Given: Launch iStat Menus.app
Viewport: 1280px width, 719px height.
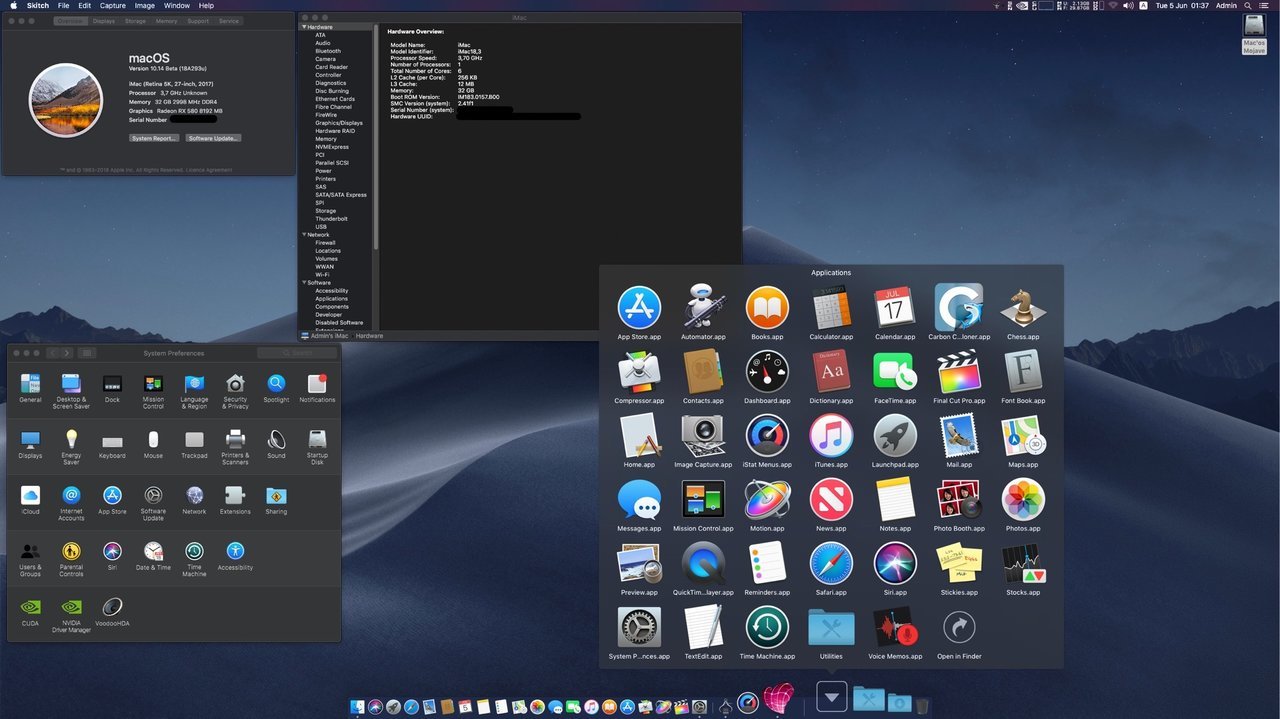Looking at the screenshot, I should 767,440.
